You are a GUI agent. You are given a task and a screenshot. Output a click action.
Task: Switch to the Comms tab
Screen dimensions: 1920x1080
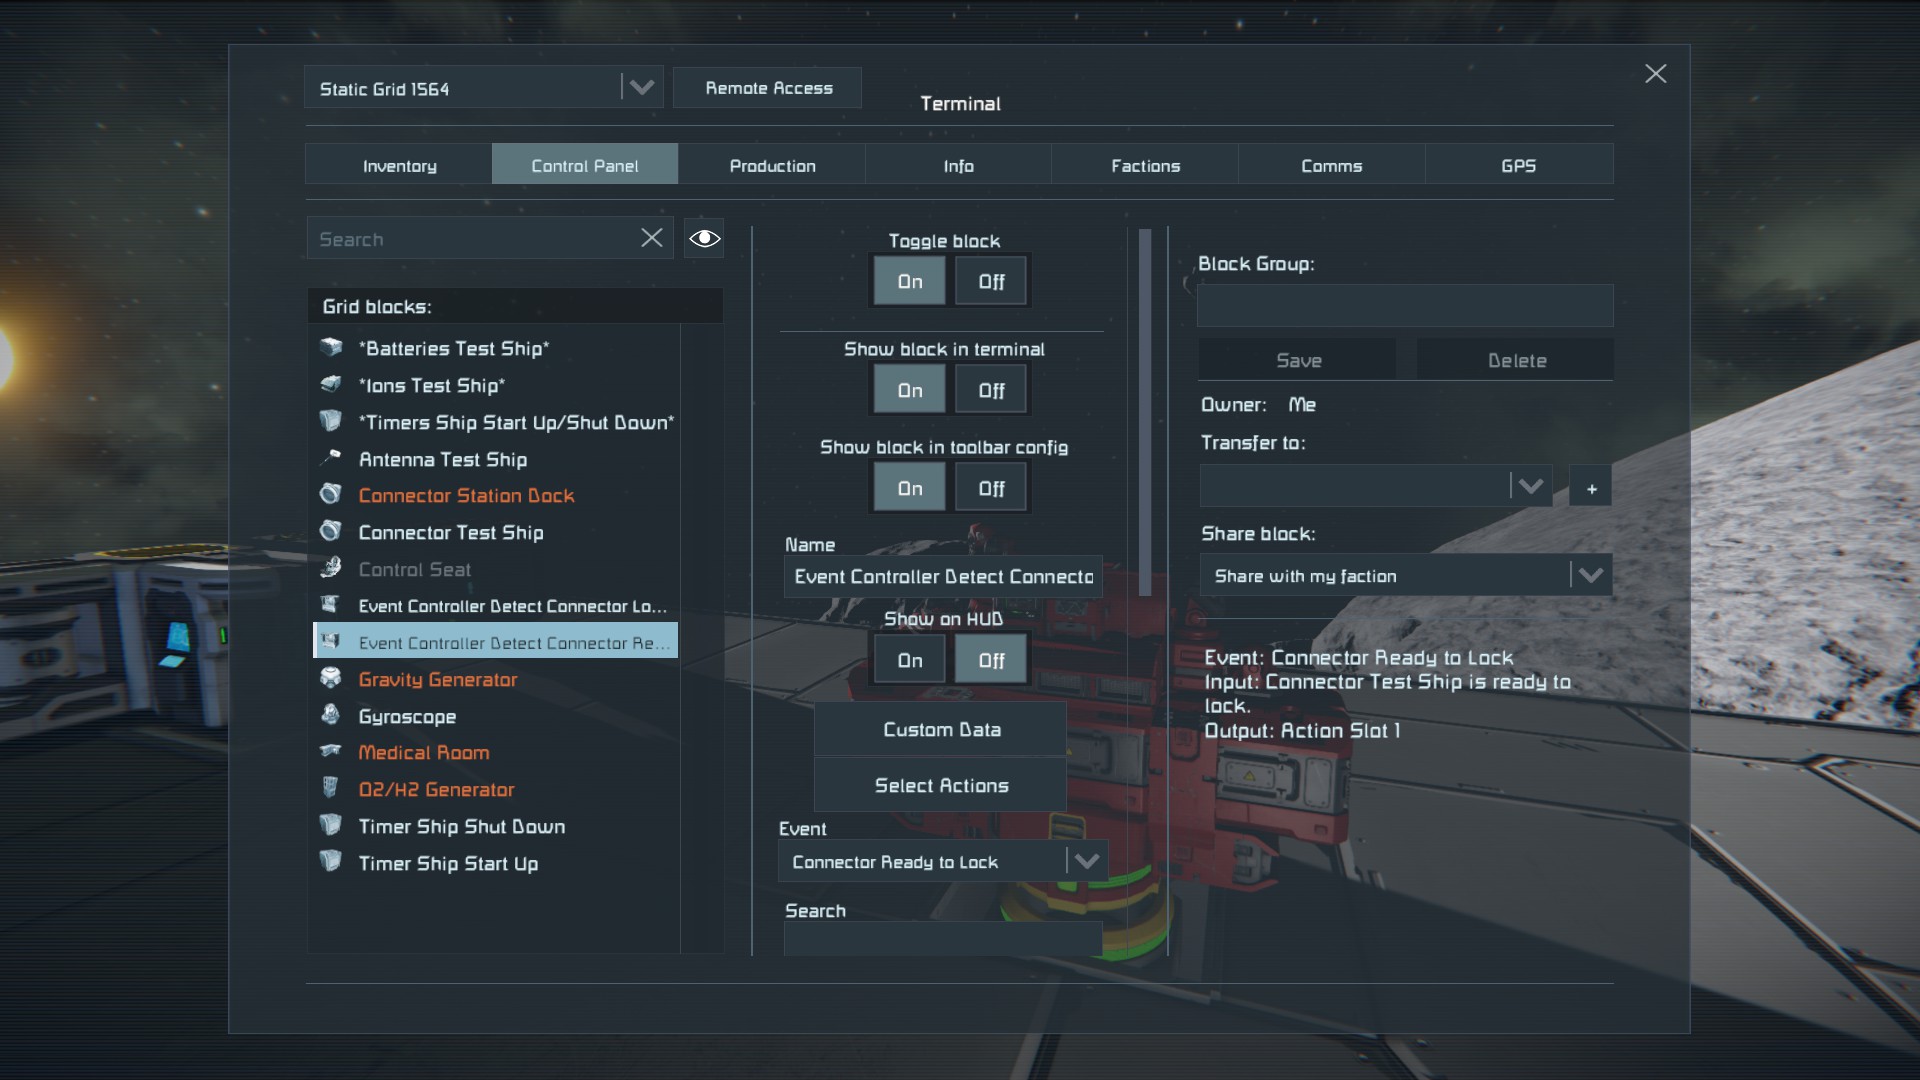pos(1331,165)
